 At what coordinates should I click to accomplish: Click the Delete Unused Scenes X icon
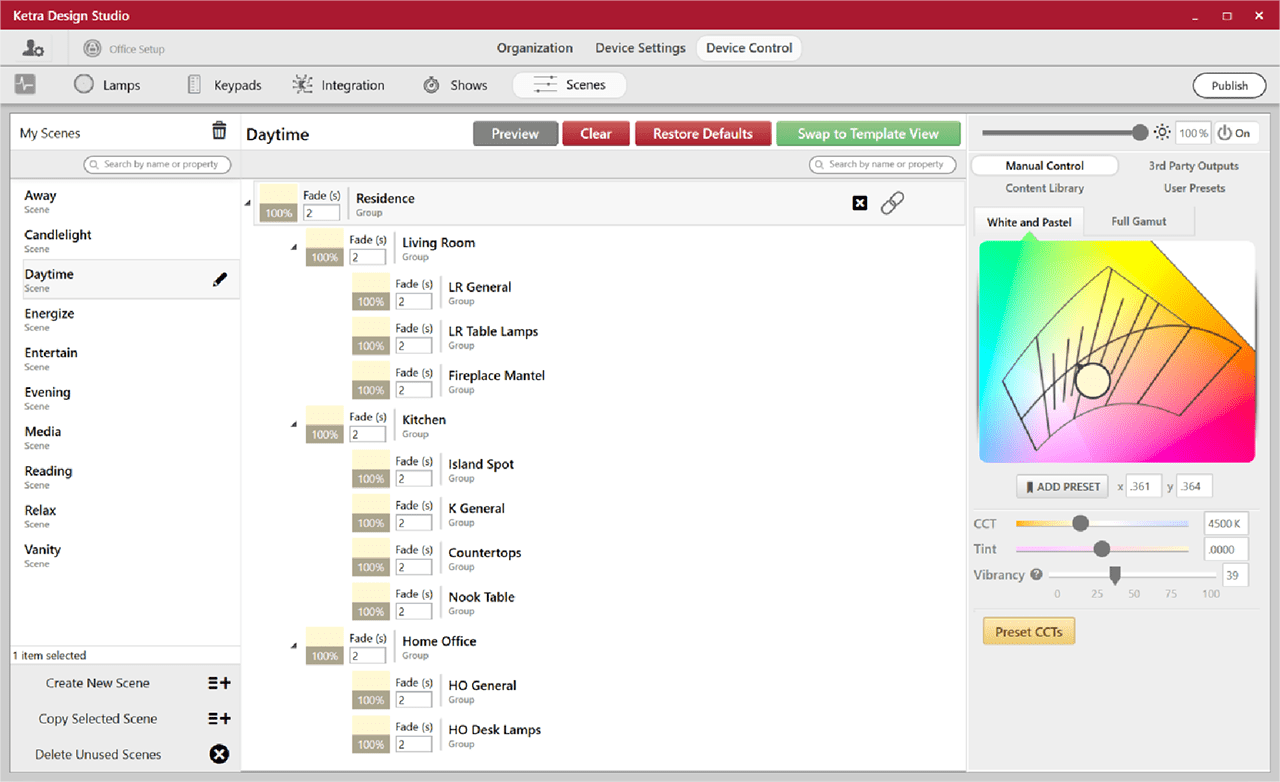pos(219,754)
